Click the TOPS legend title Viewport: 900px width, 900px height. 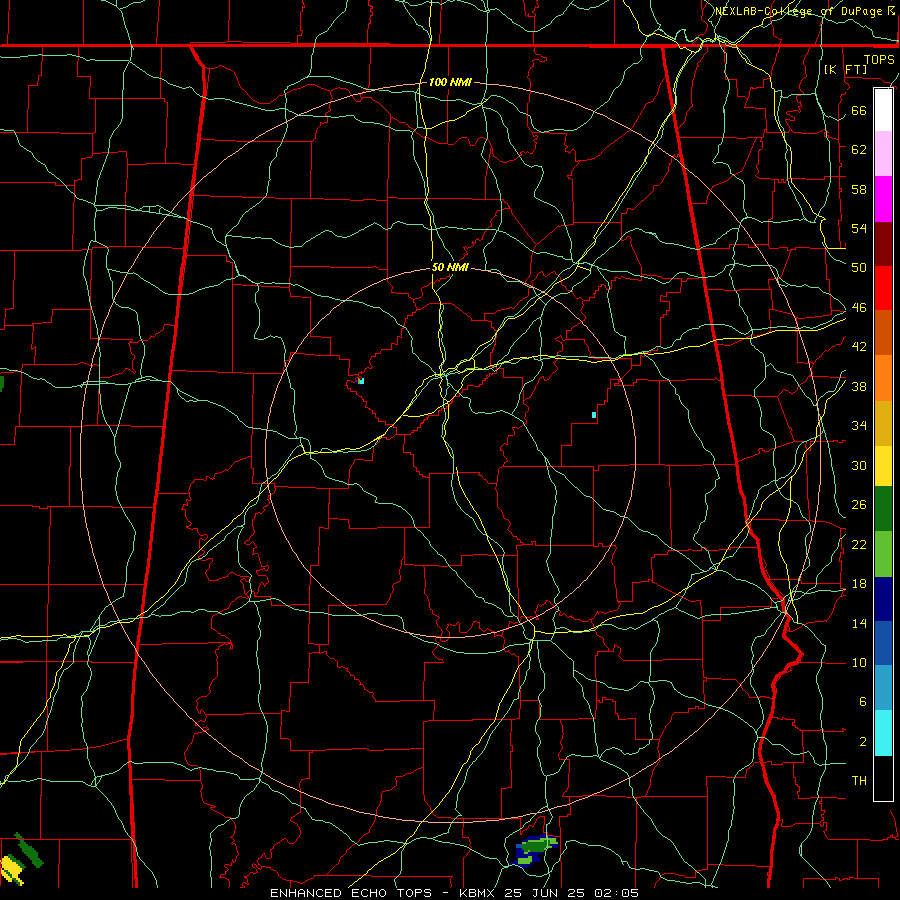click(x=879, y=60)
